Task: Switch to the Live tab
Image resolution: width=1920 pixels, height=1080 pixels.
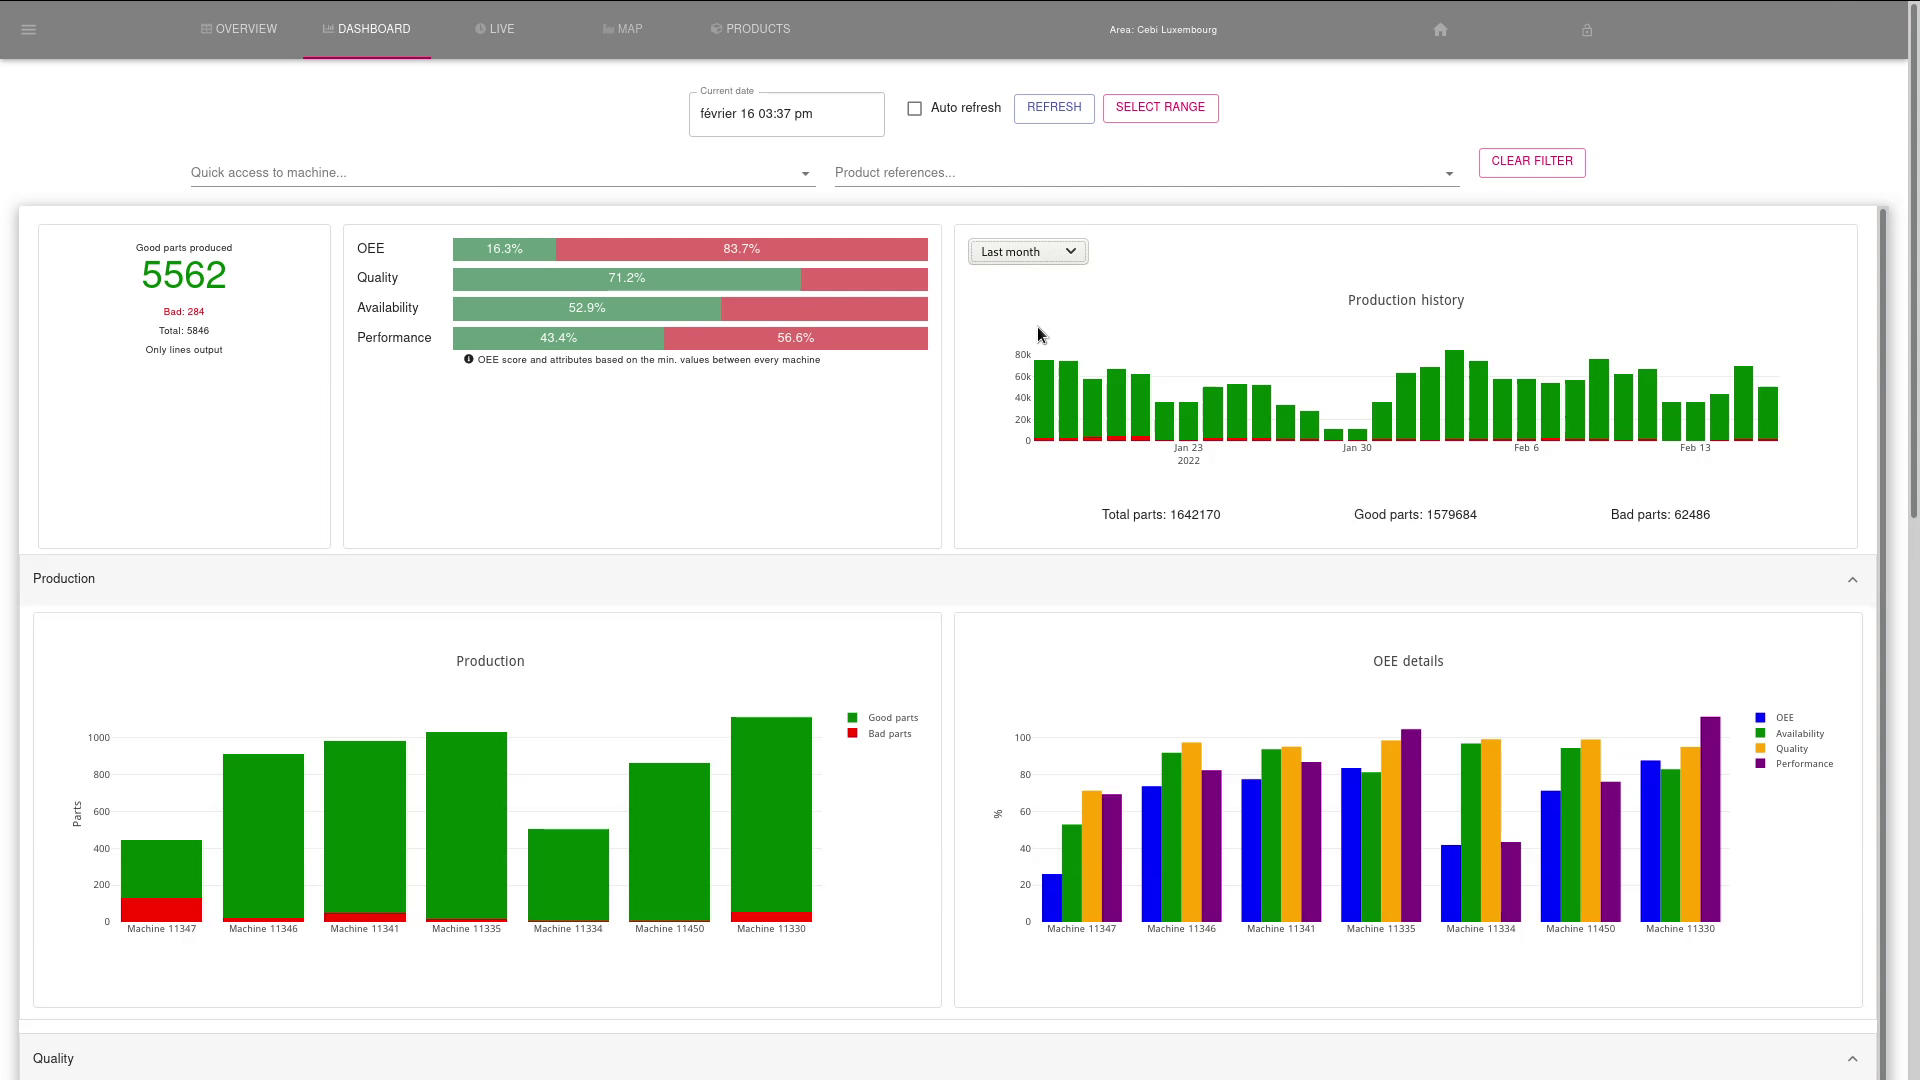Action: (495, 29)
